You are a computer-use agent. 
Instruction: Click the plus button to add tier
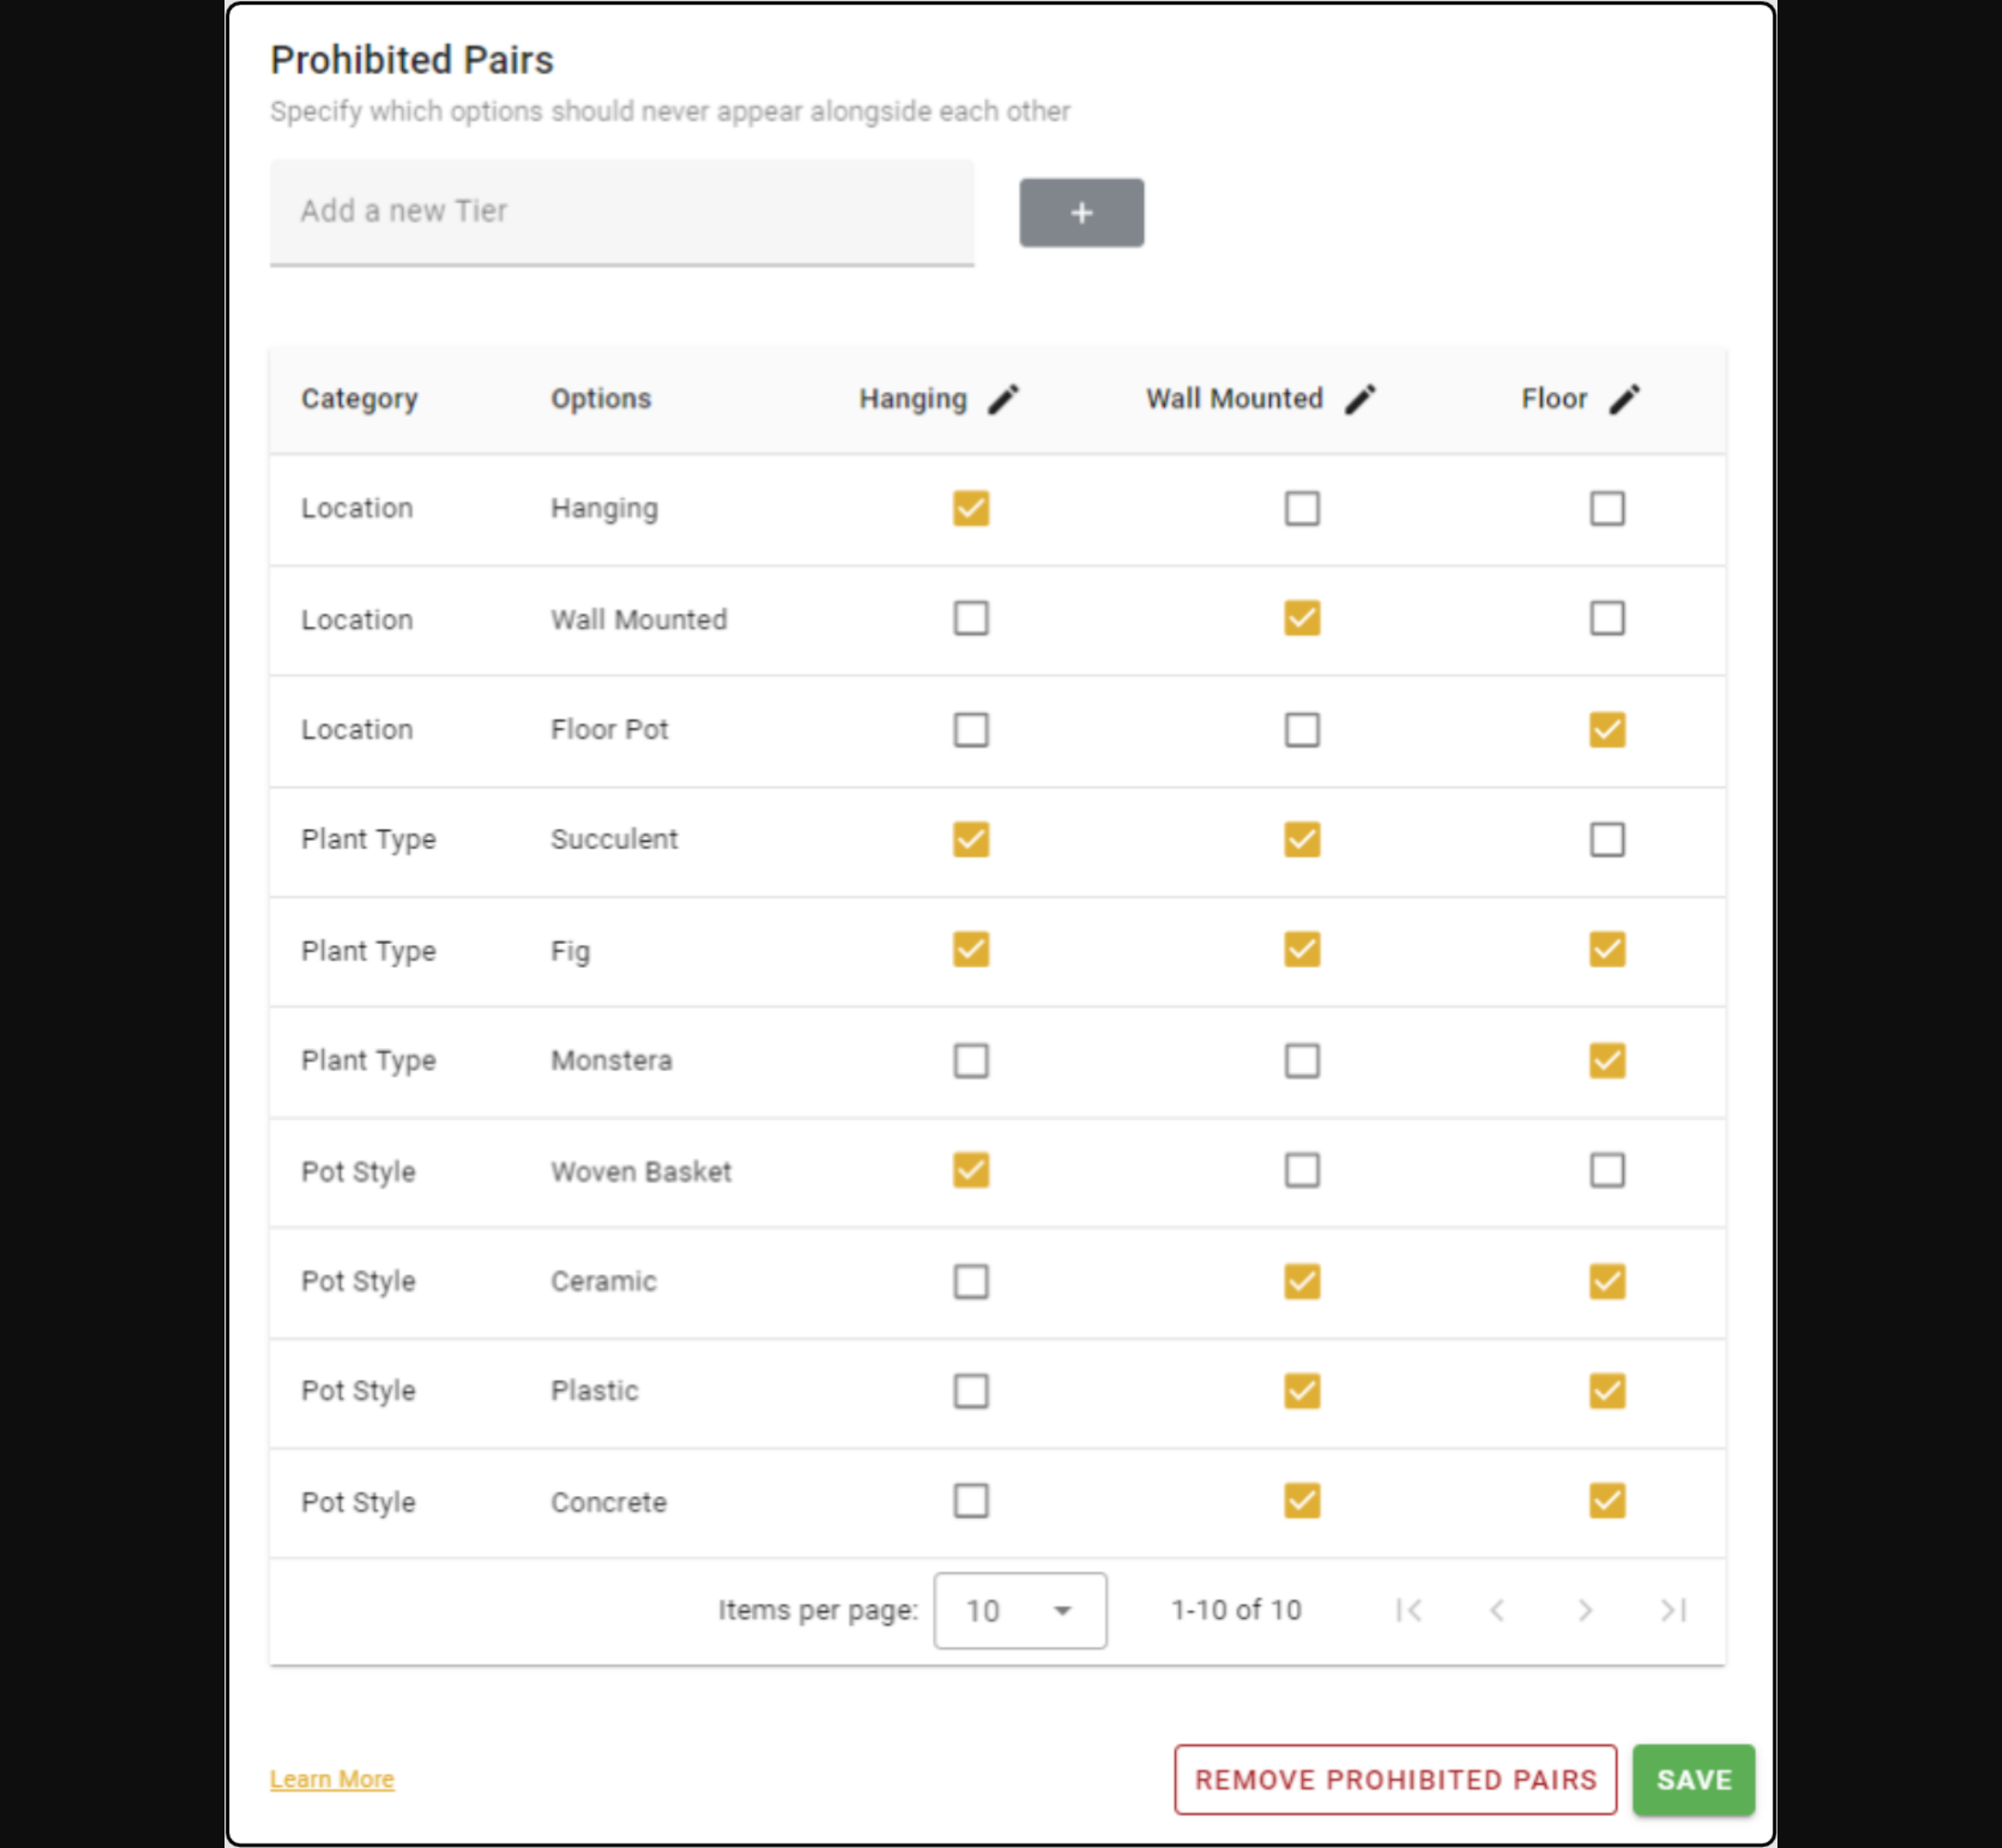point(1081,212)
